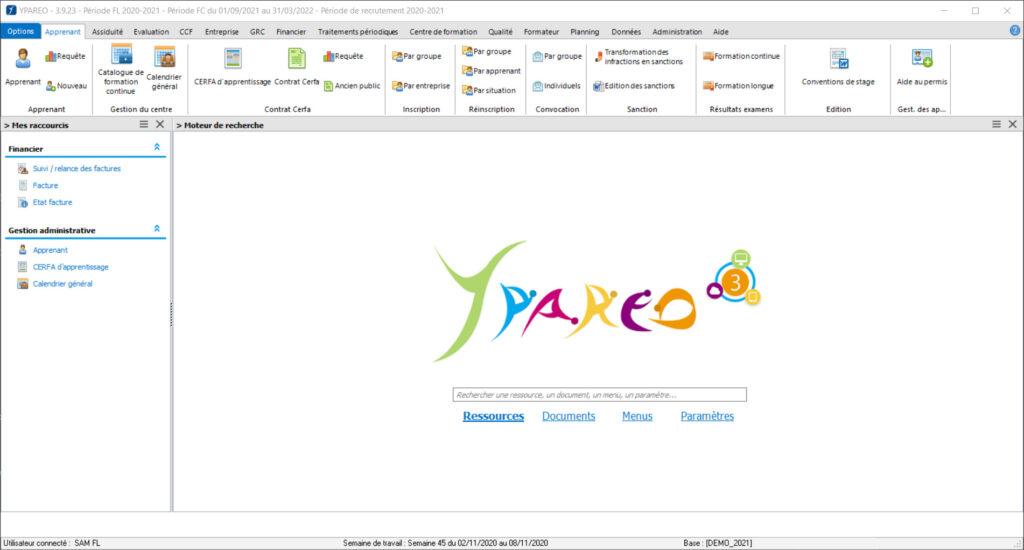The image size is (1024, 550).
Task: Switch to the Assiduité tab
Action: [107, 31]
